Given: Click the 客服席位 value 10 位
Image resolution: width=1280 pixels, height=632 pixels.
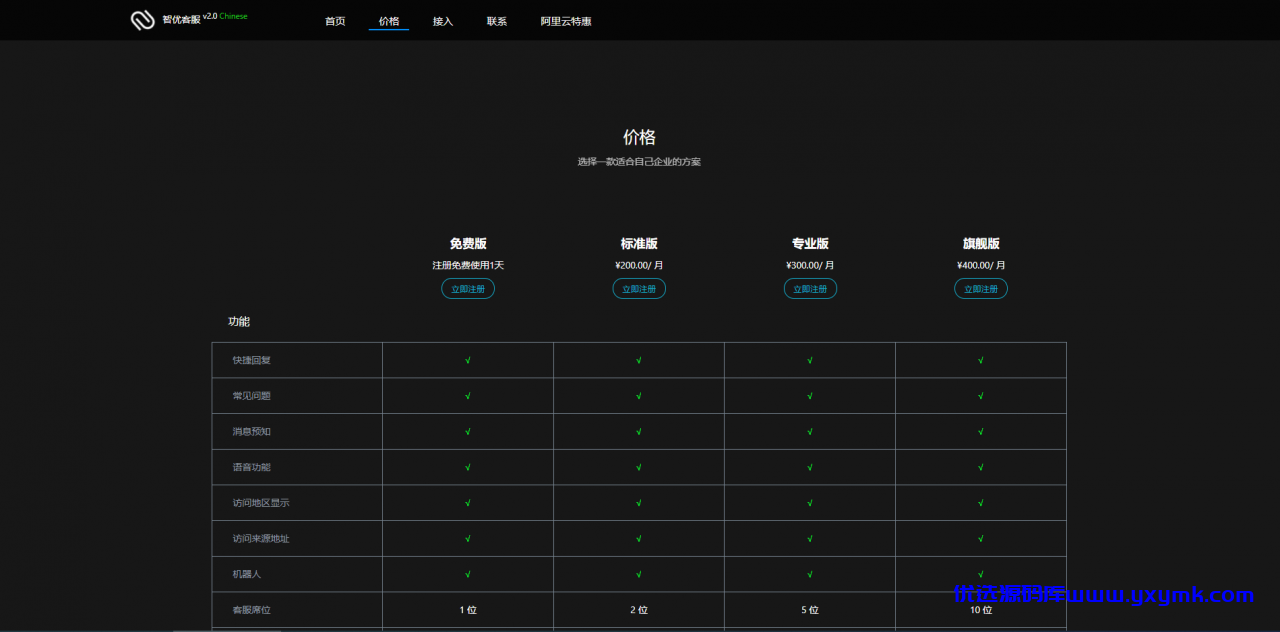Looking at the screenshot, I should pos(981,610).
